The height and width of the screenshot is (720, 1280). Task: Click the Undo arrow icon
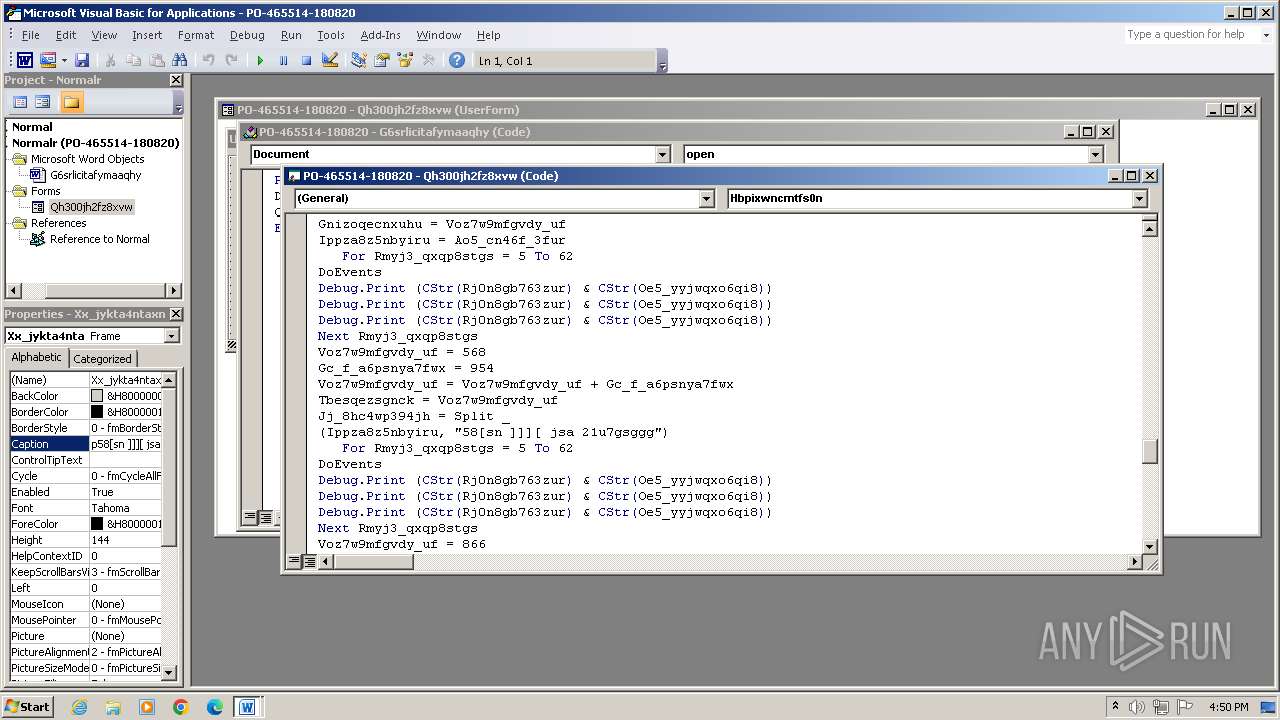208,61
